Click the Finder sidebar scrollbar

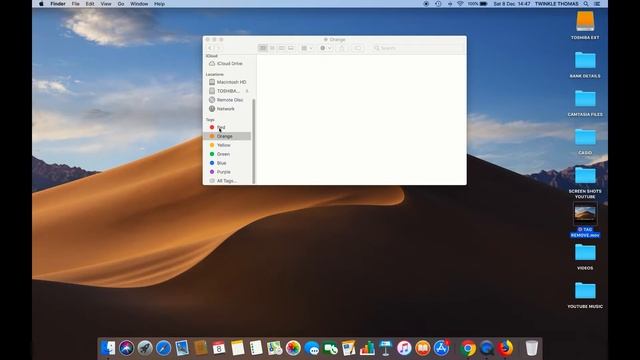(254, 141)
